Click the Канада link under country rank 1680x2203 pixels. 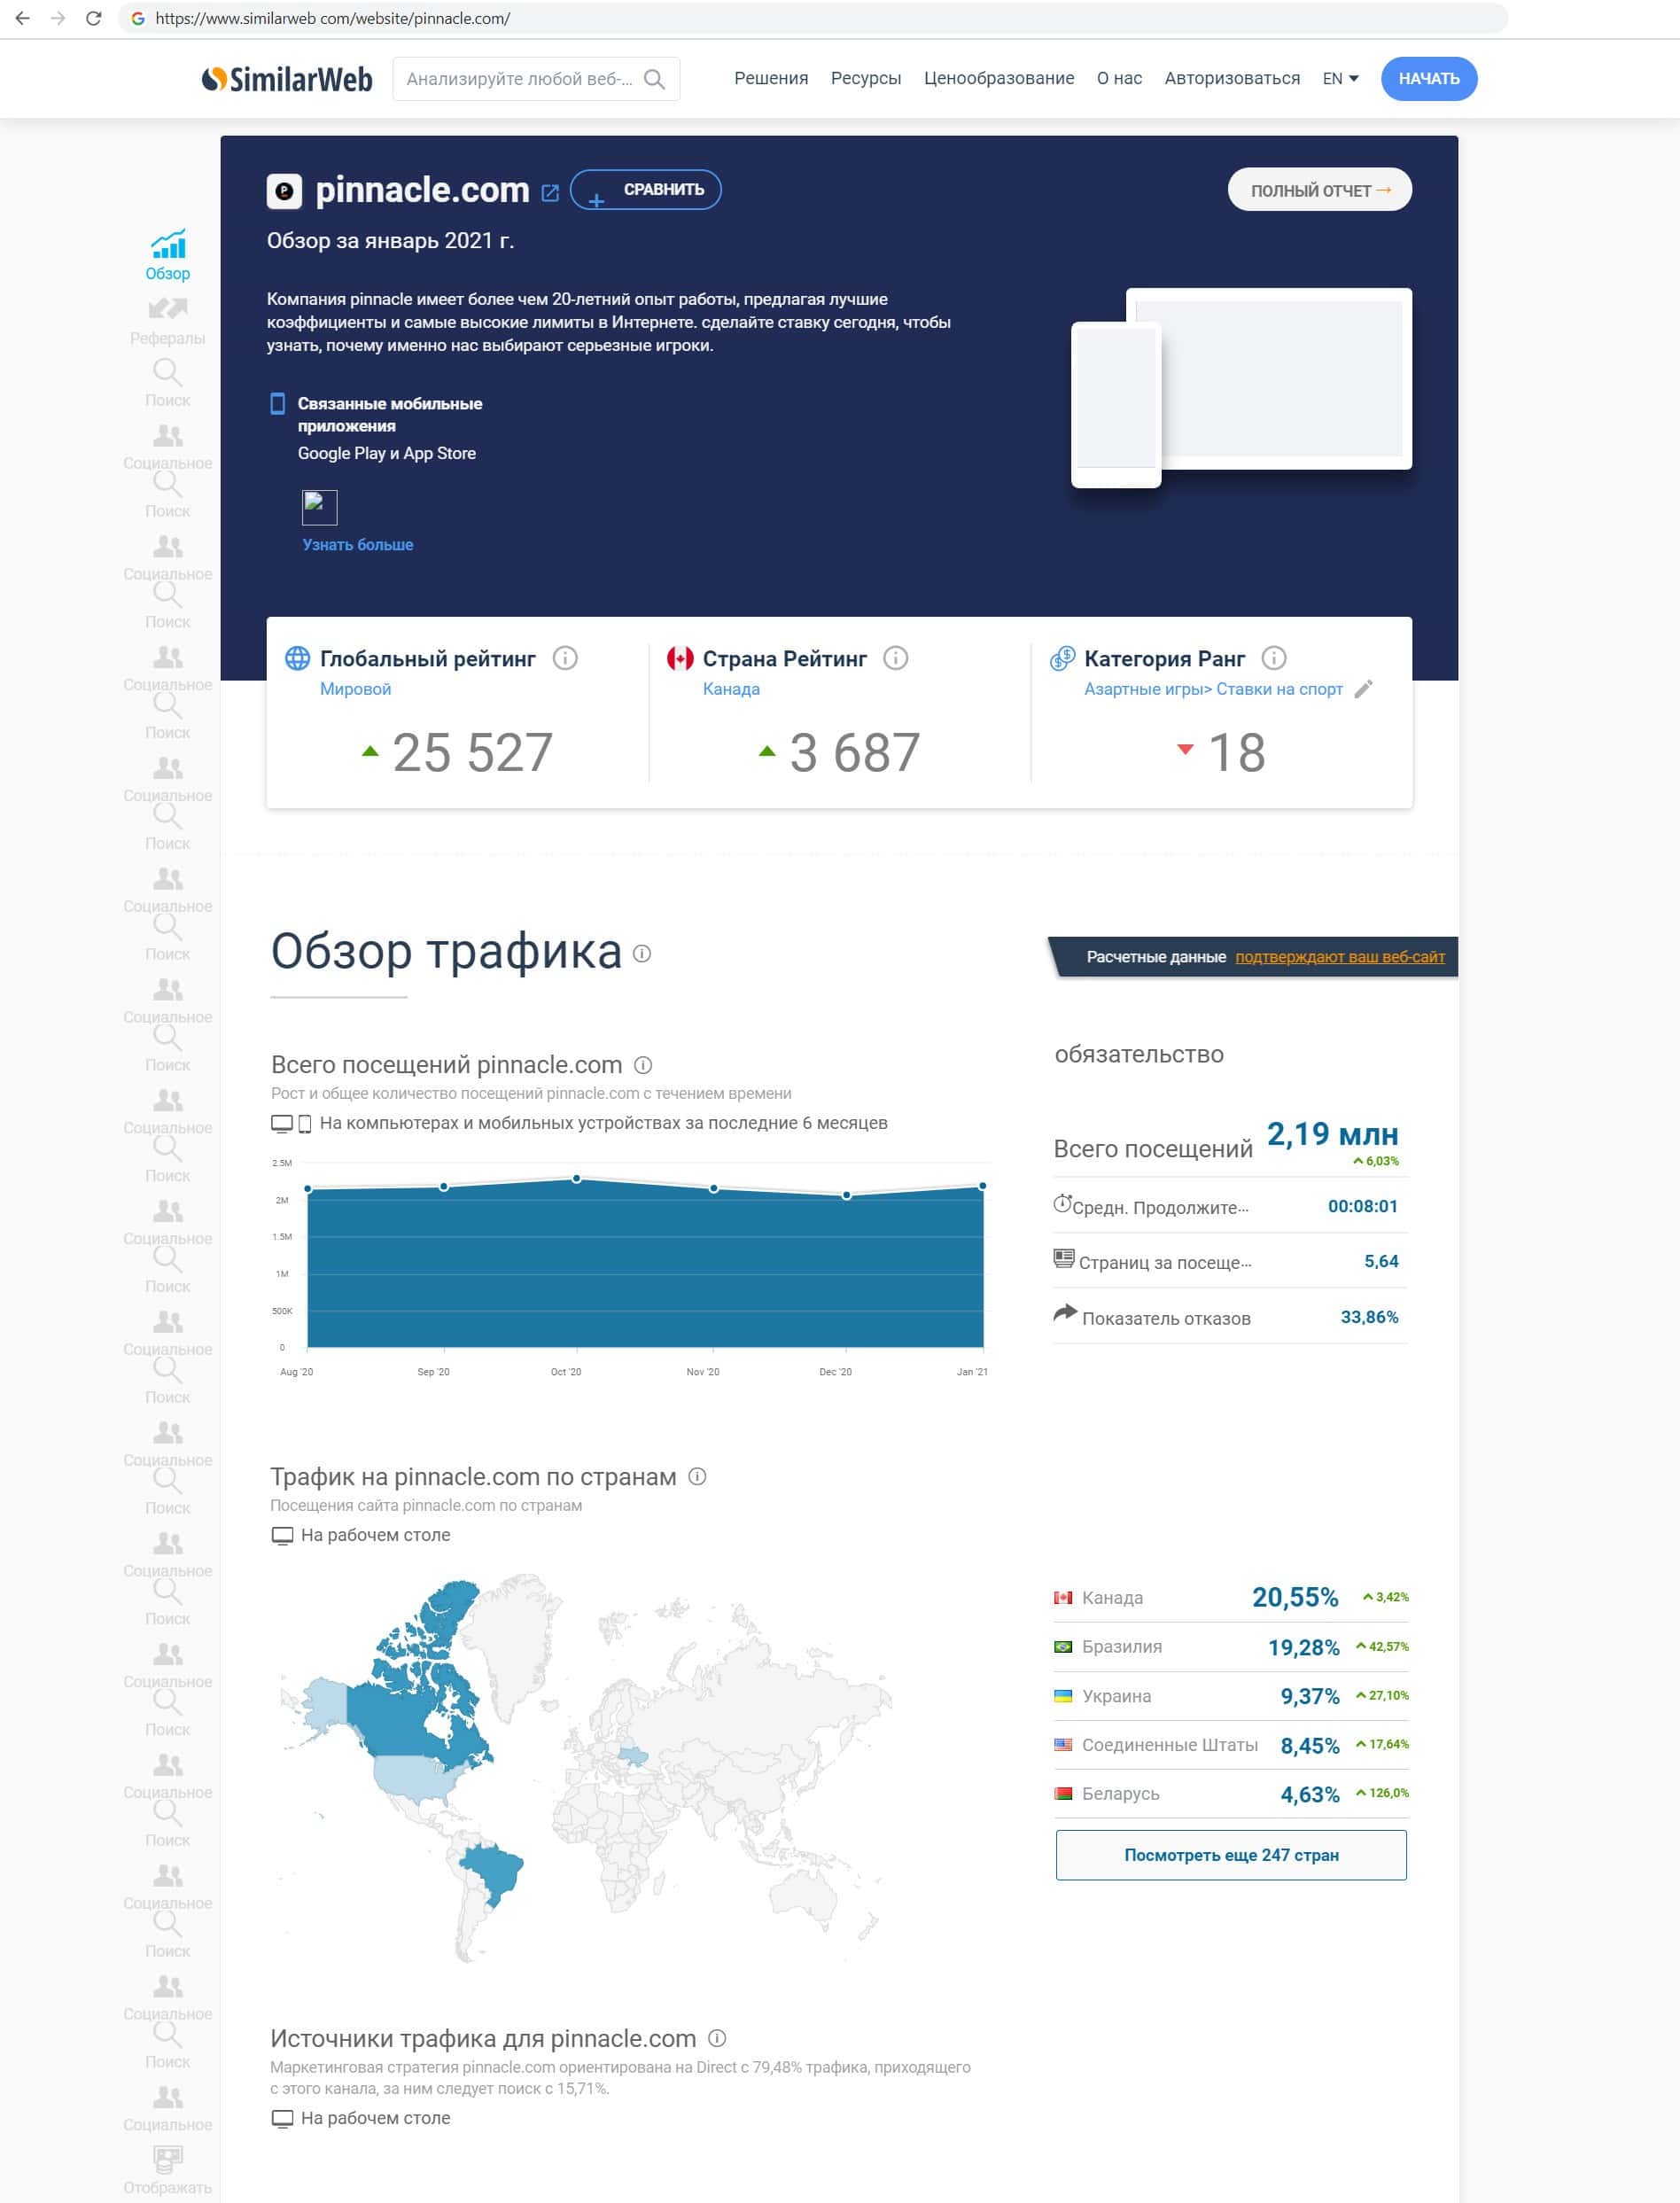click(731, 689)
